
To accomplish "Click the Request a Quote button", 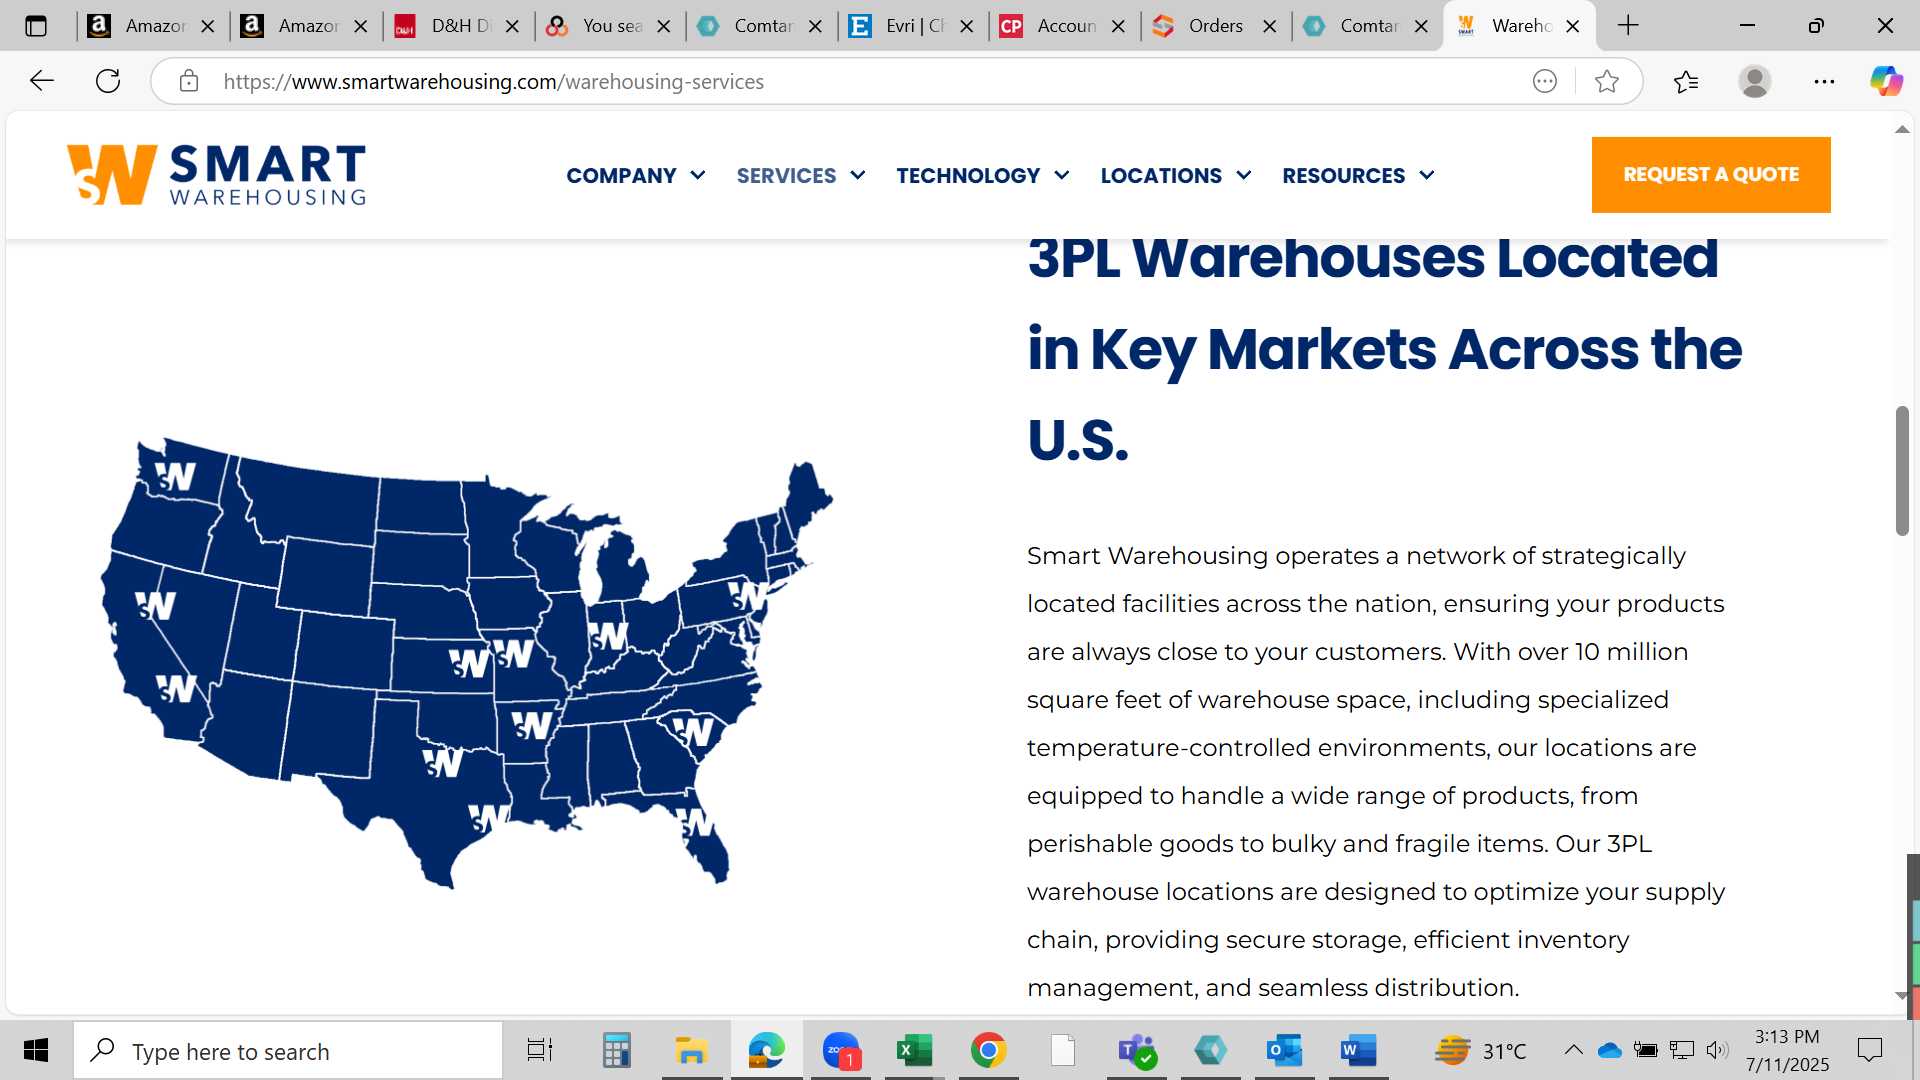I will [1711, 175].
